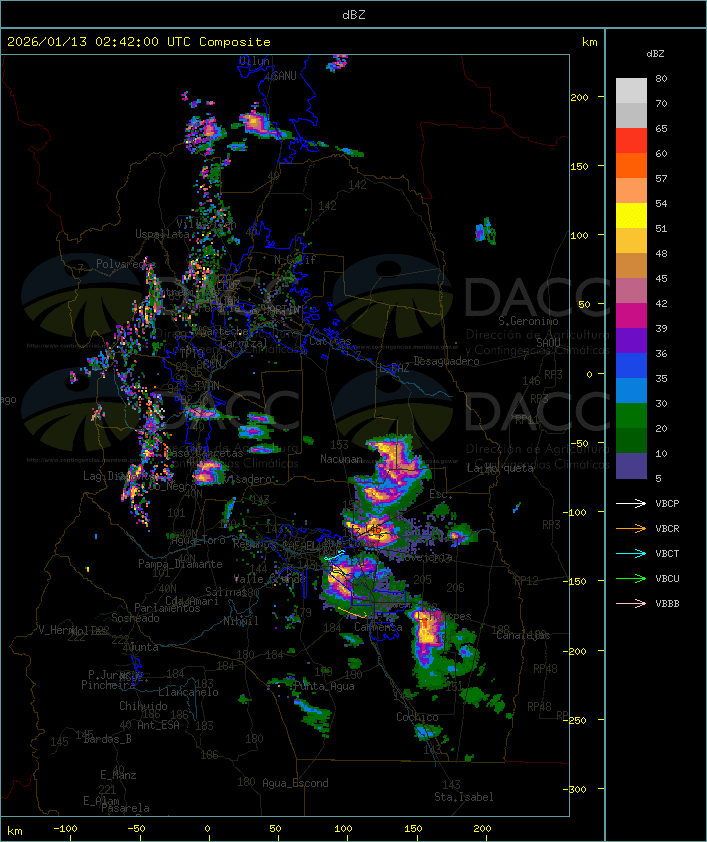Click the 'VBCU' legend label
Screen dimensions: 707x842
[x=667, y=578]
